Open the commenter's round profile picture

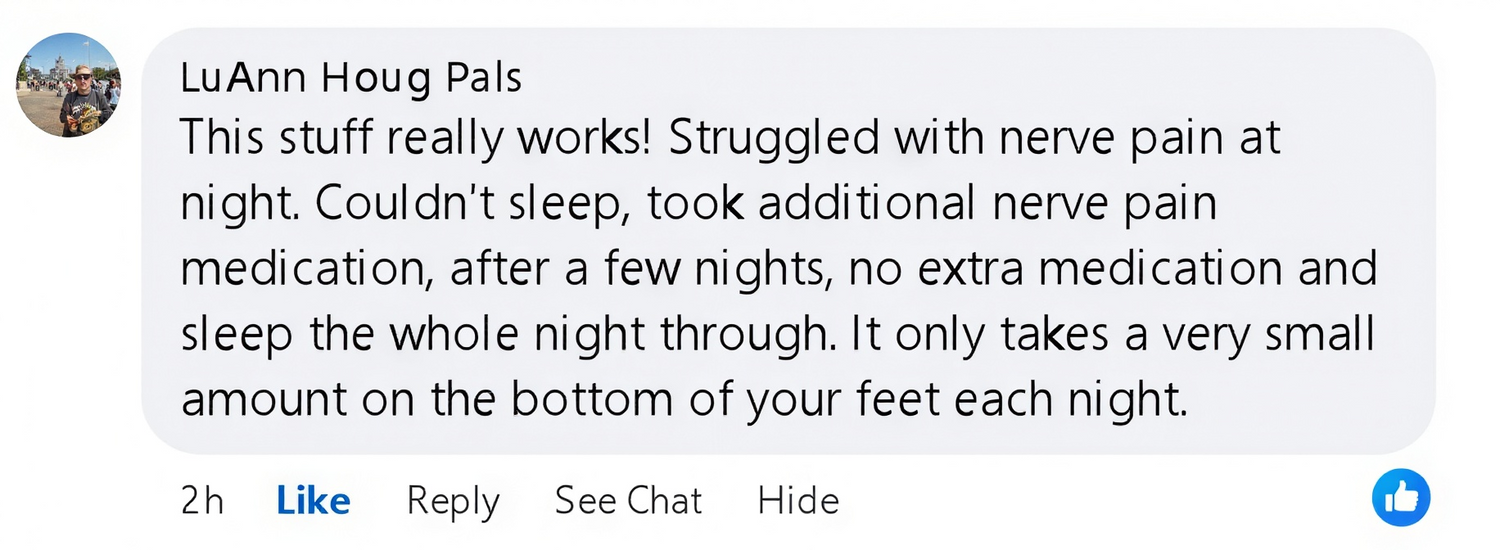pos(68,85)
